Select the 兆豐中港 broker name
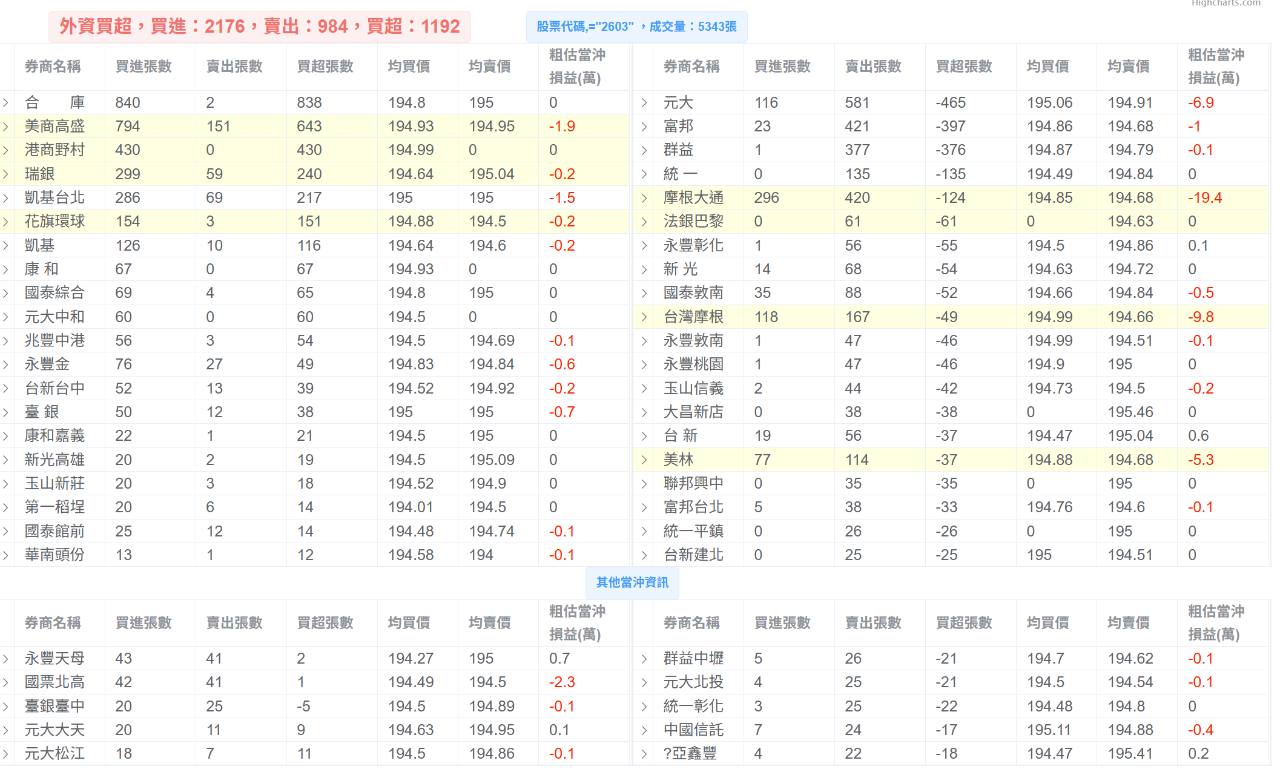 (x=54, y=341)
